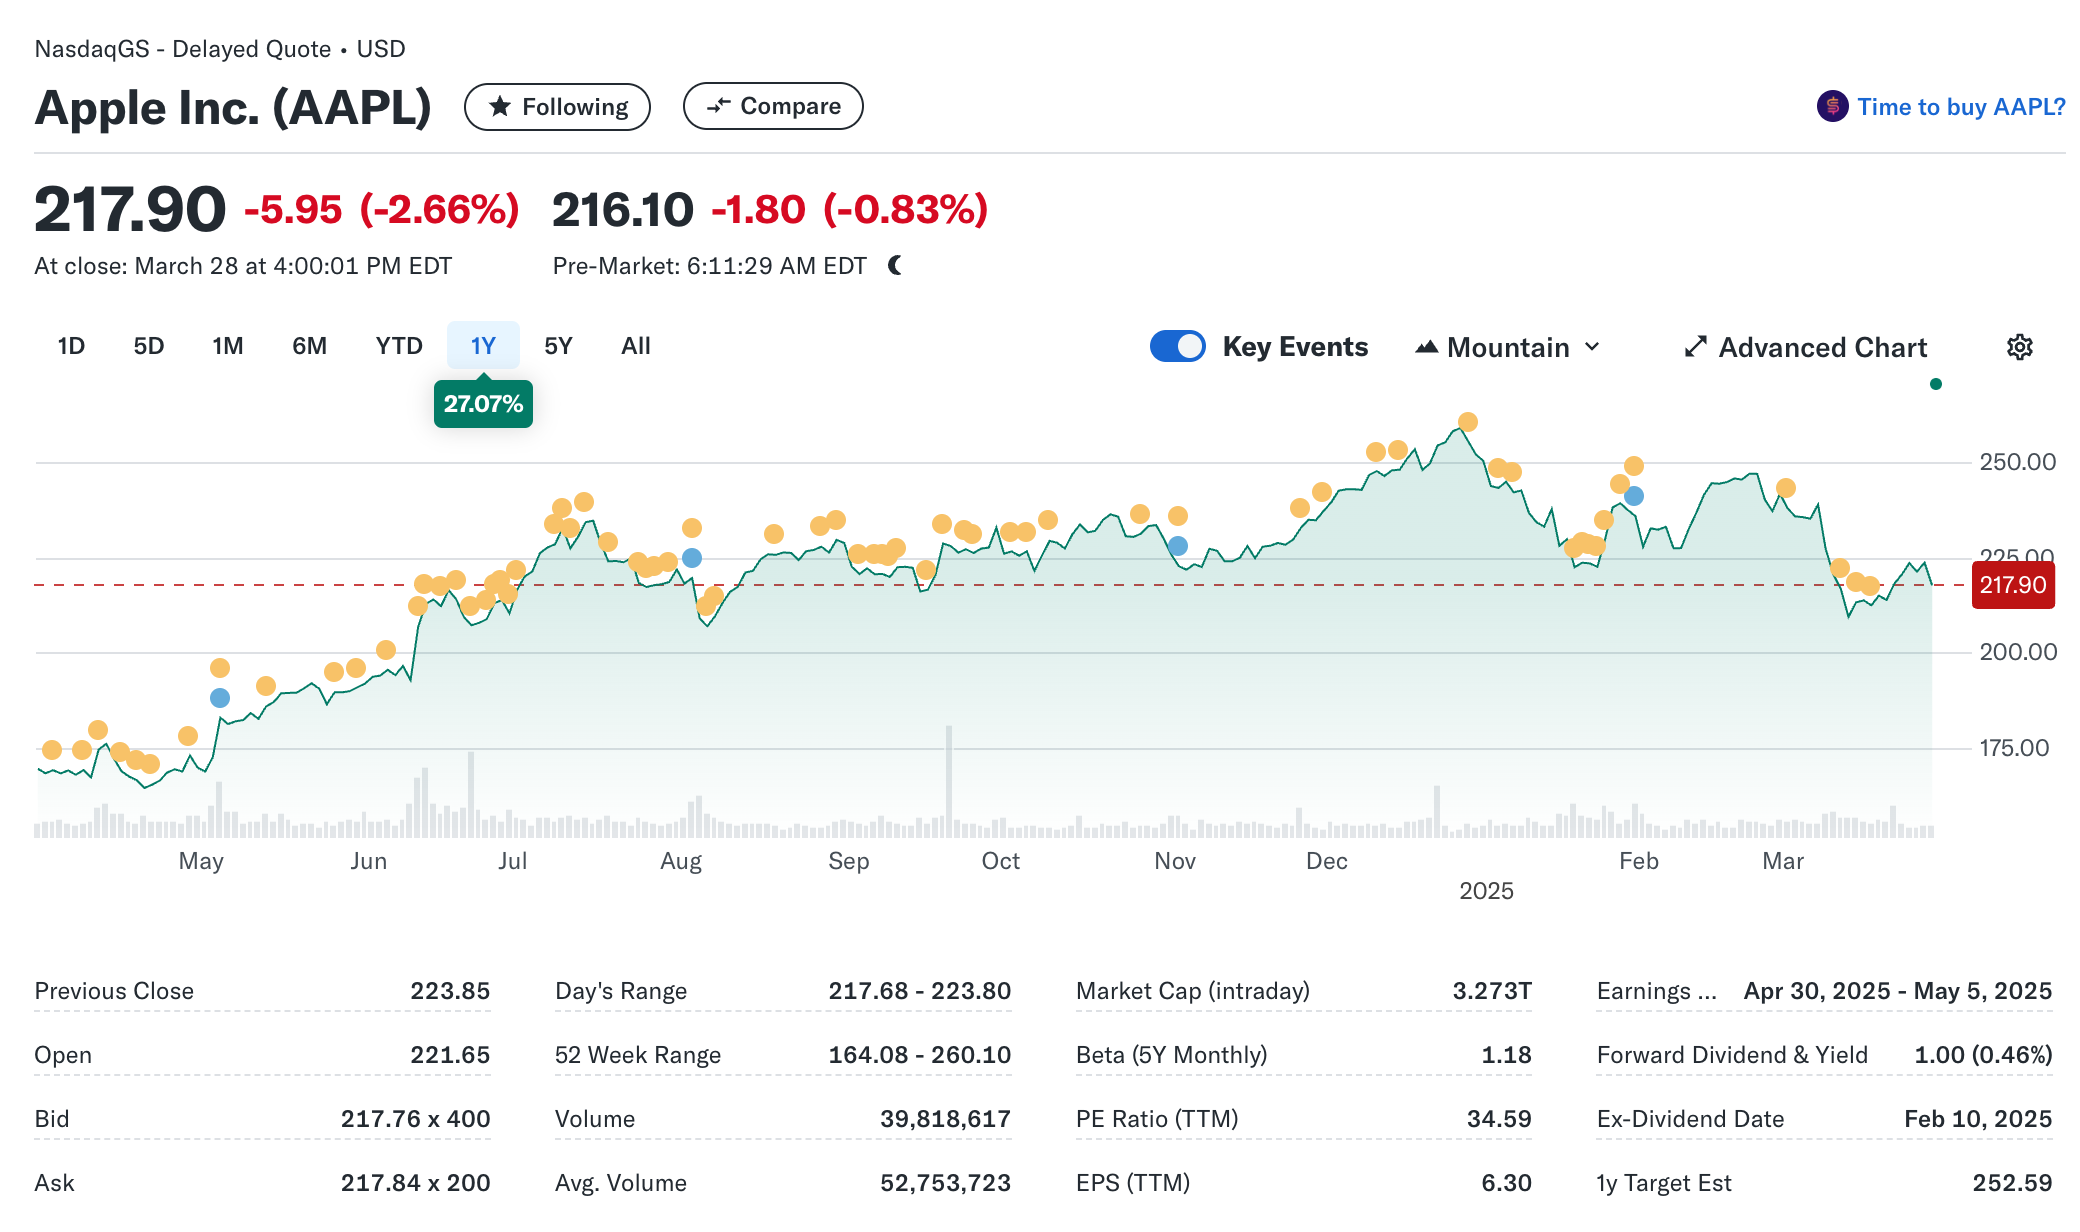
Task: Click the blue event dot near November
Action: coord(1178,546)
